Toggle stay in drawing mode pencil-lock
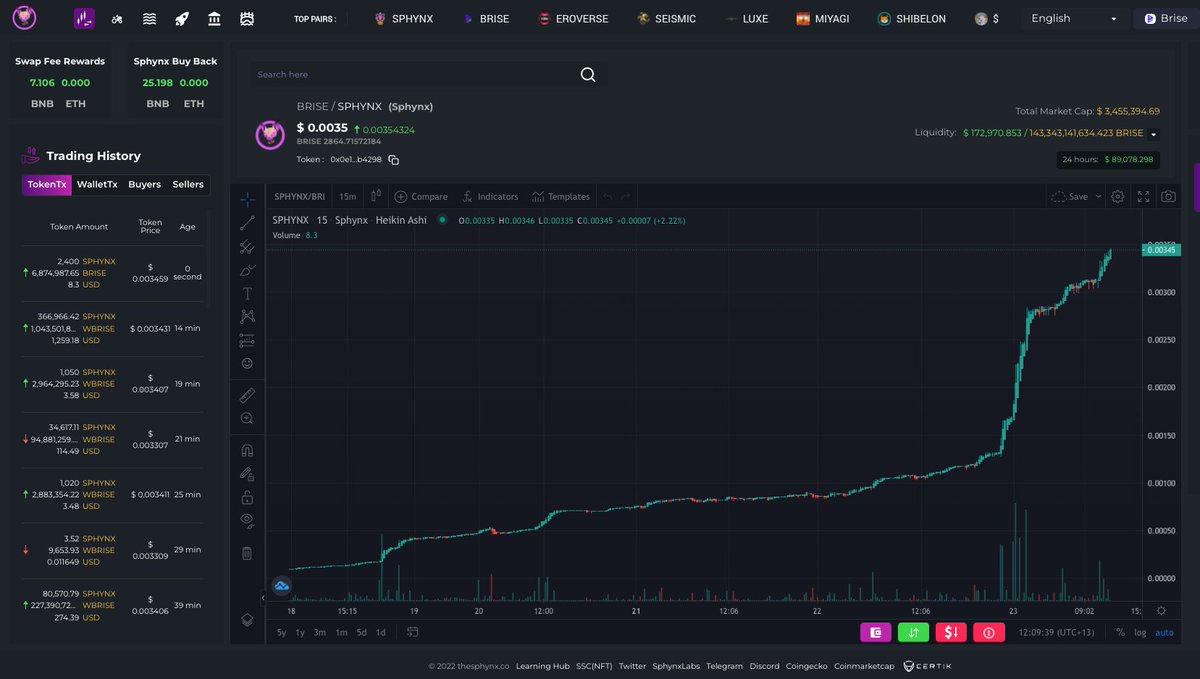Image resolution: width=1200 pixels, height=679 pixels. pyautogui.click(x=247, y=474)
